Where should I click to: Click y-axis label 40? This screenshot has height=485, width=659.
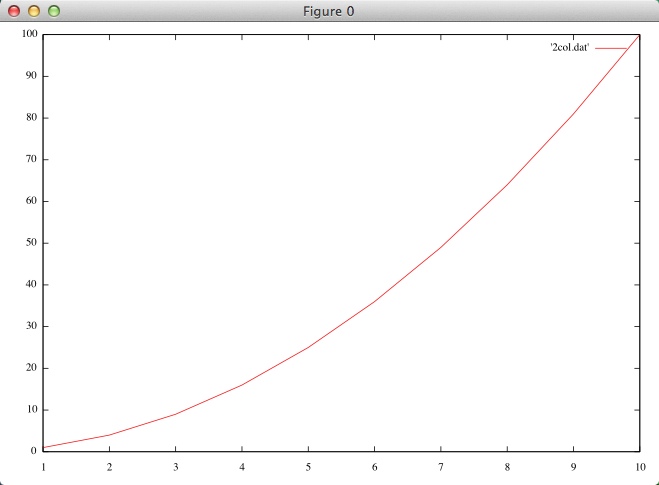[x=32, y=284]
